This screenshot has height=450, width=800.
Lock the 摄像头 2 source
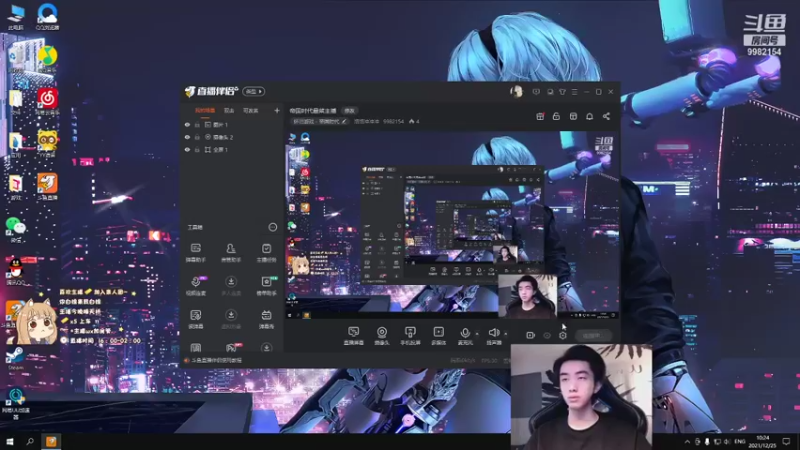pos(197,137)
